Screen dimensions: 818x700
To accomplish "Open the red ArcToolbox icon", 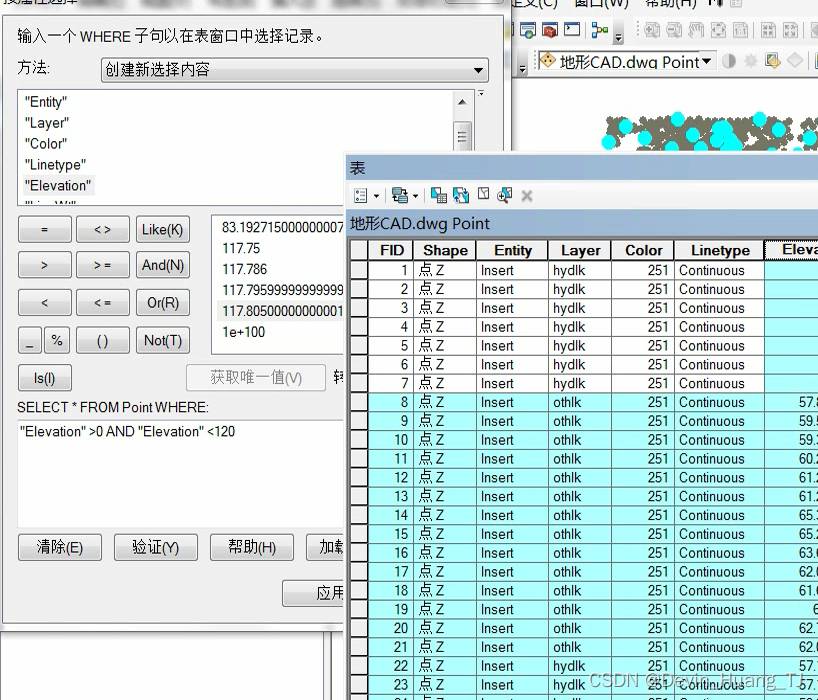I will coord(550,30).
